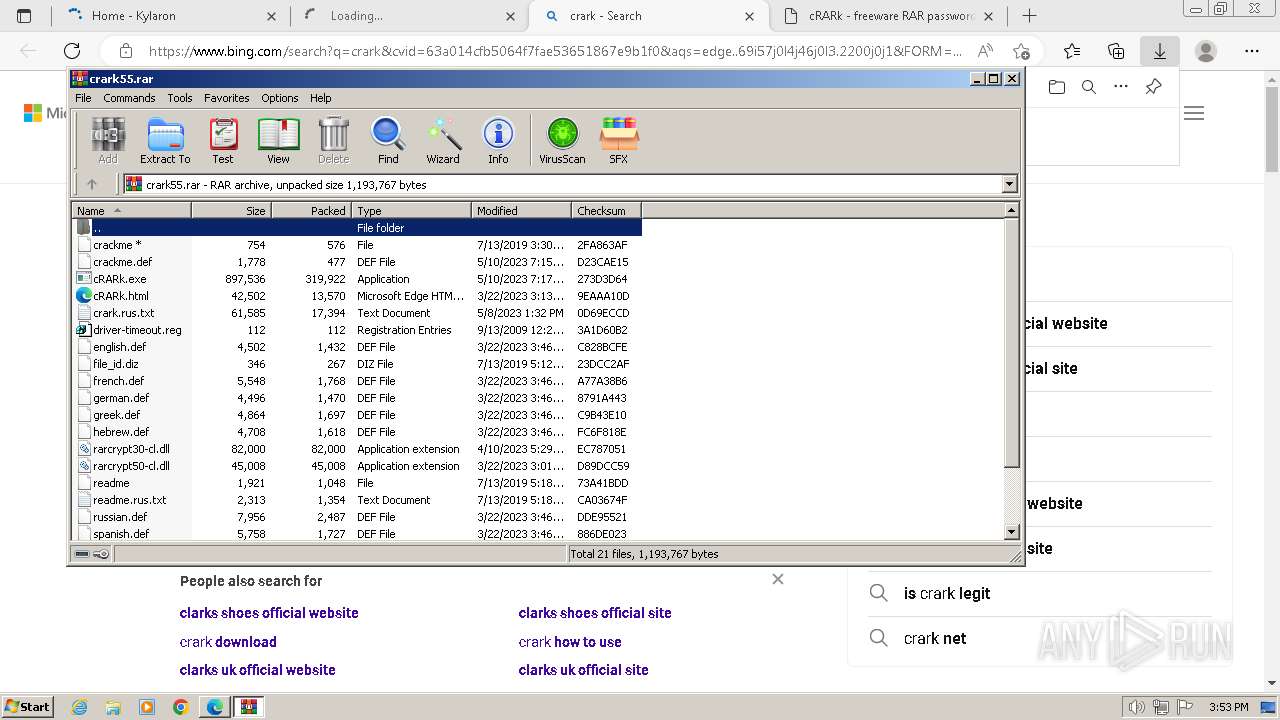Switch to the cRARk freeware RAR password tab
Image resolution: width=1280 pixels, height=720 pixels.
tap(887, 16)
